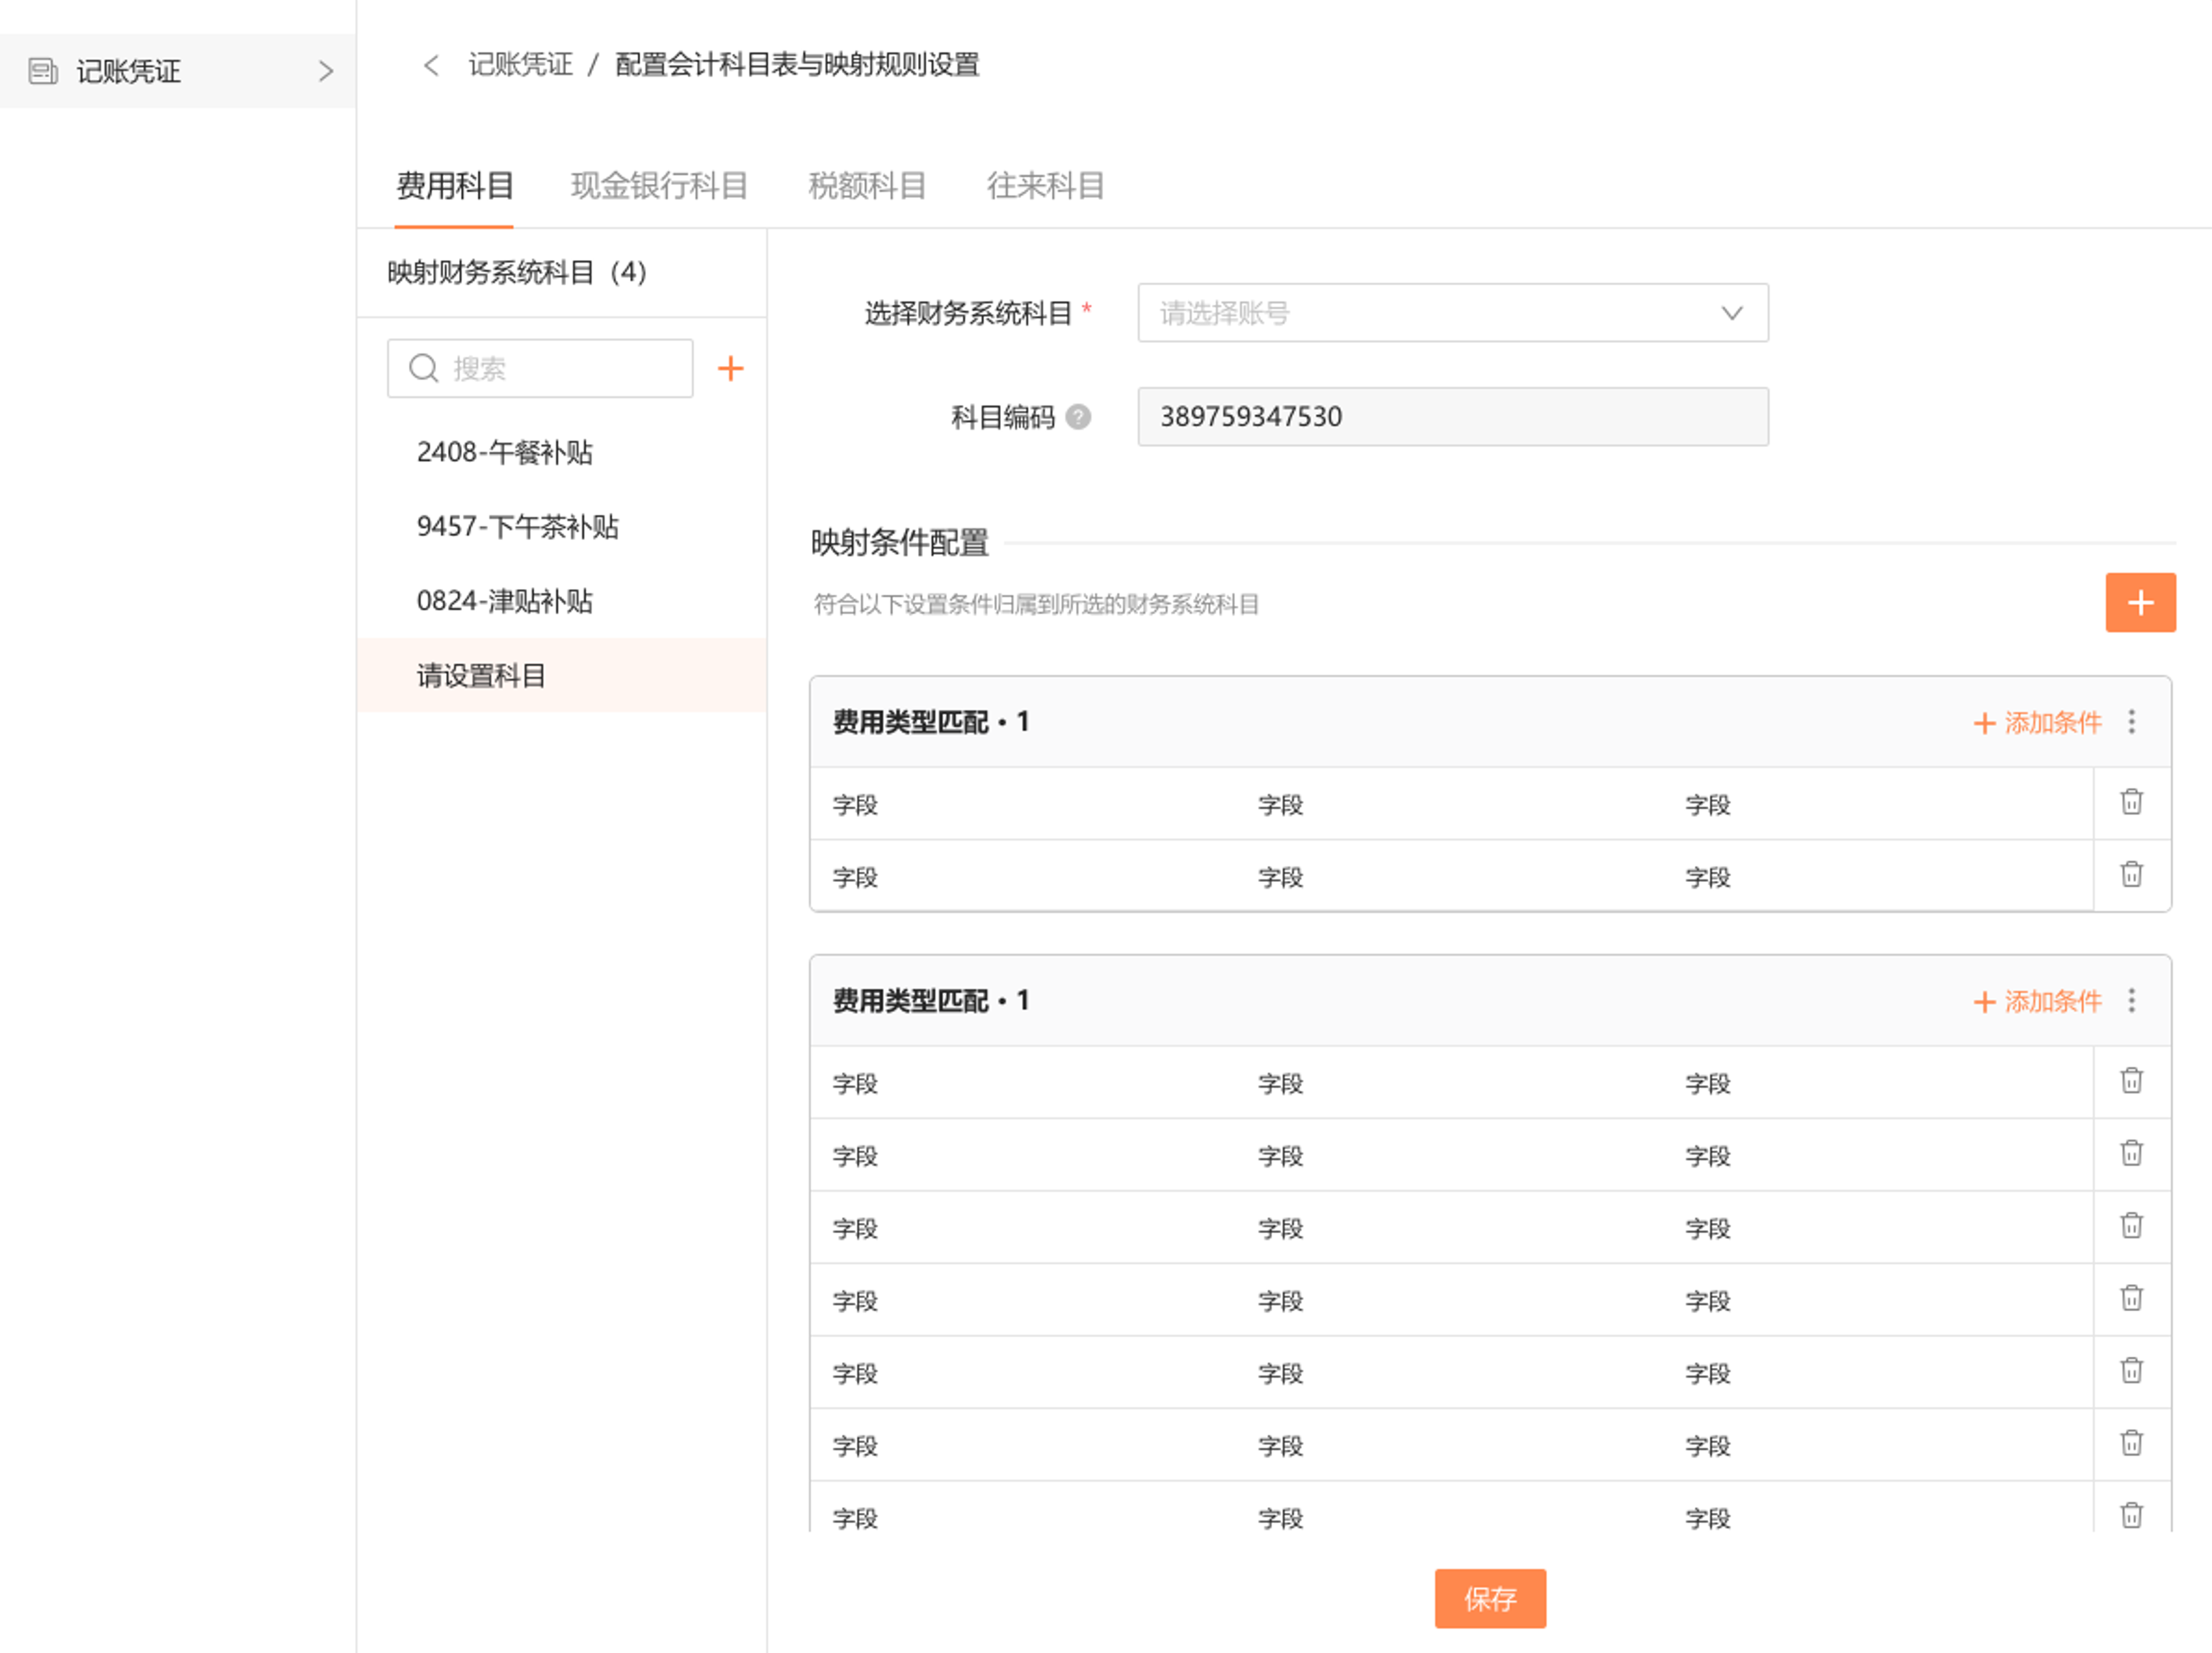Click the back arrow beside the breadcrumb
The width and height of the screenshot is (2212, 1653).
click(430, 64)
